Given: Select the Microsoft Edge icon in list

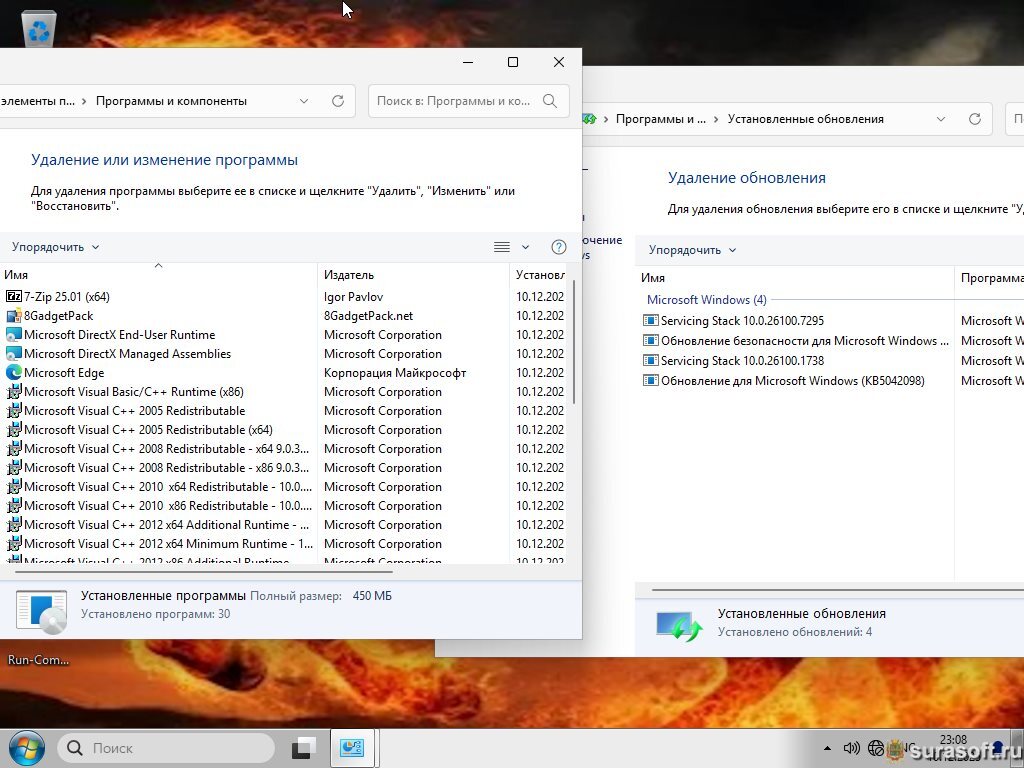Looking at the screenshot, I should tap(14, 373).
